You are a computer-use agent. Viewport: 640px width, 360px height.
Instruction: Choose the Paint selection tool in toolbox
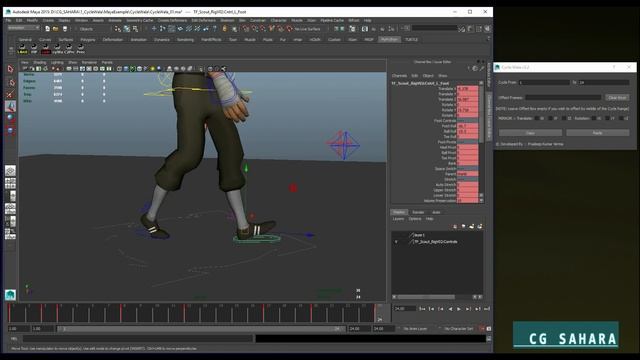click(11, 94)
